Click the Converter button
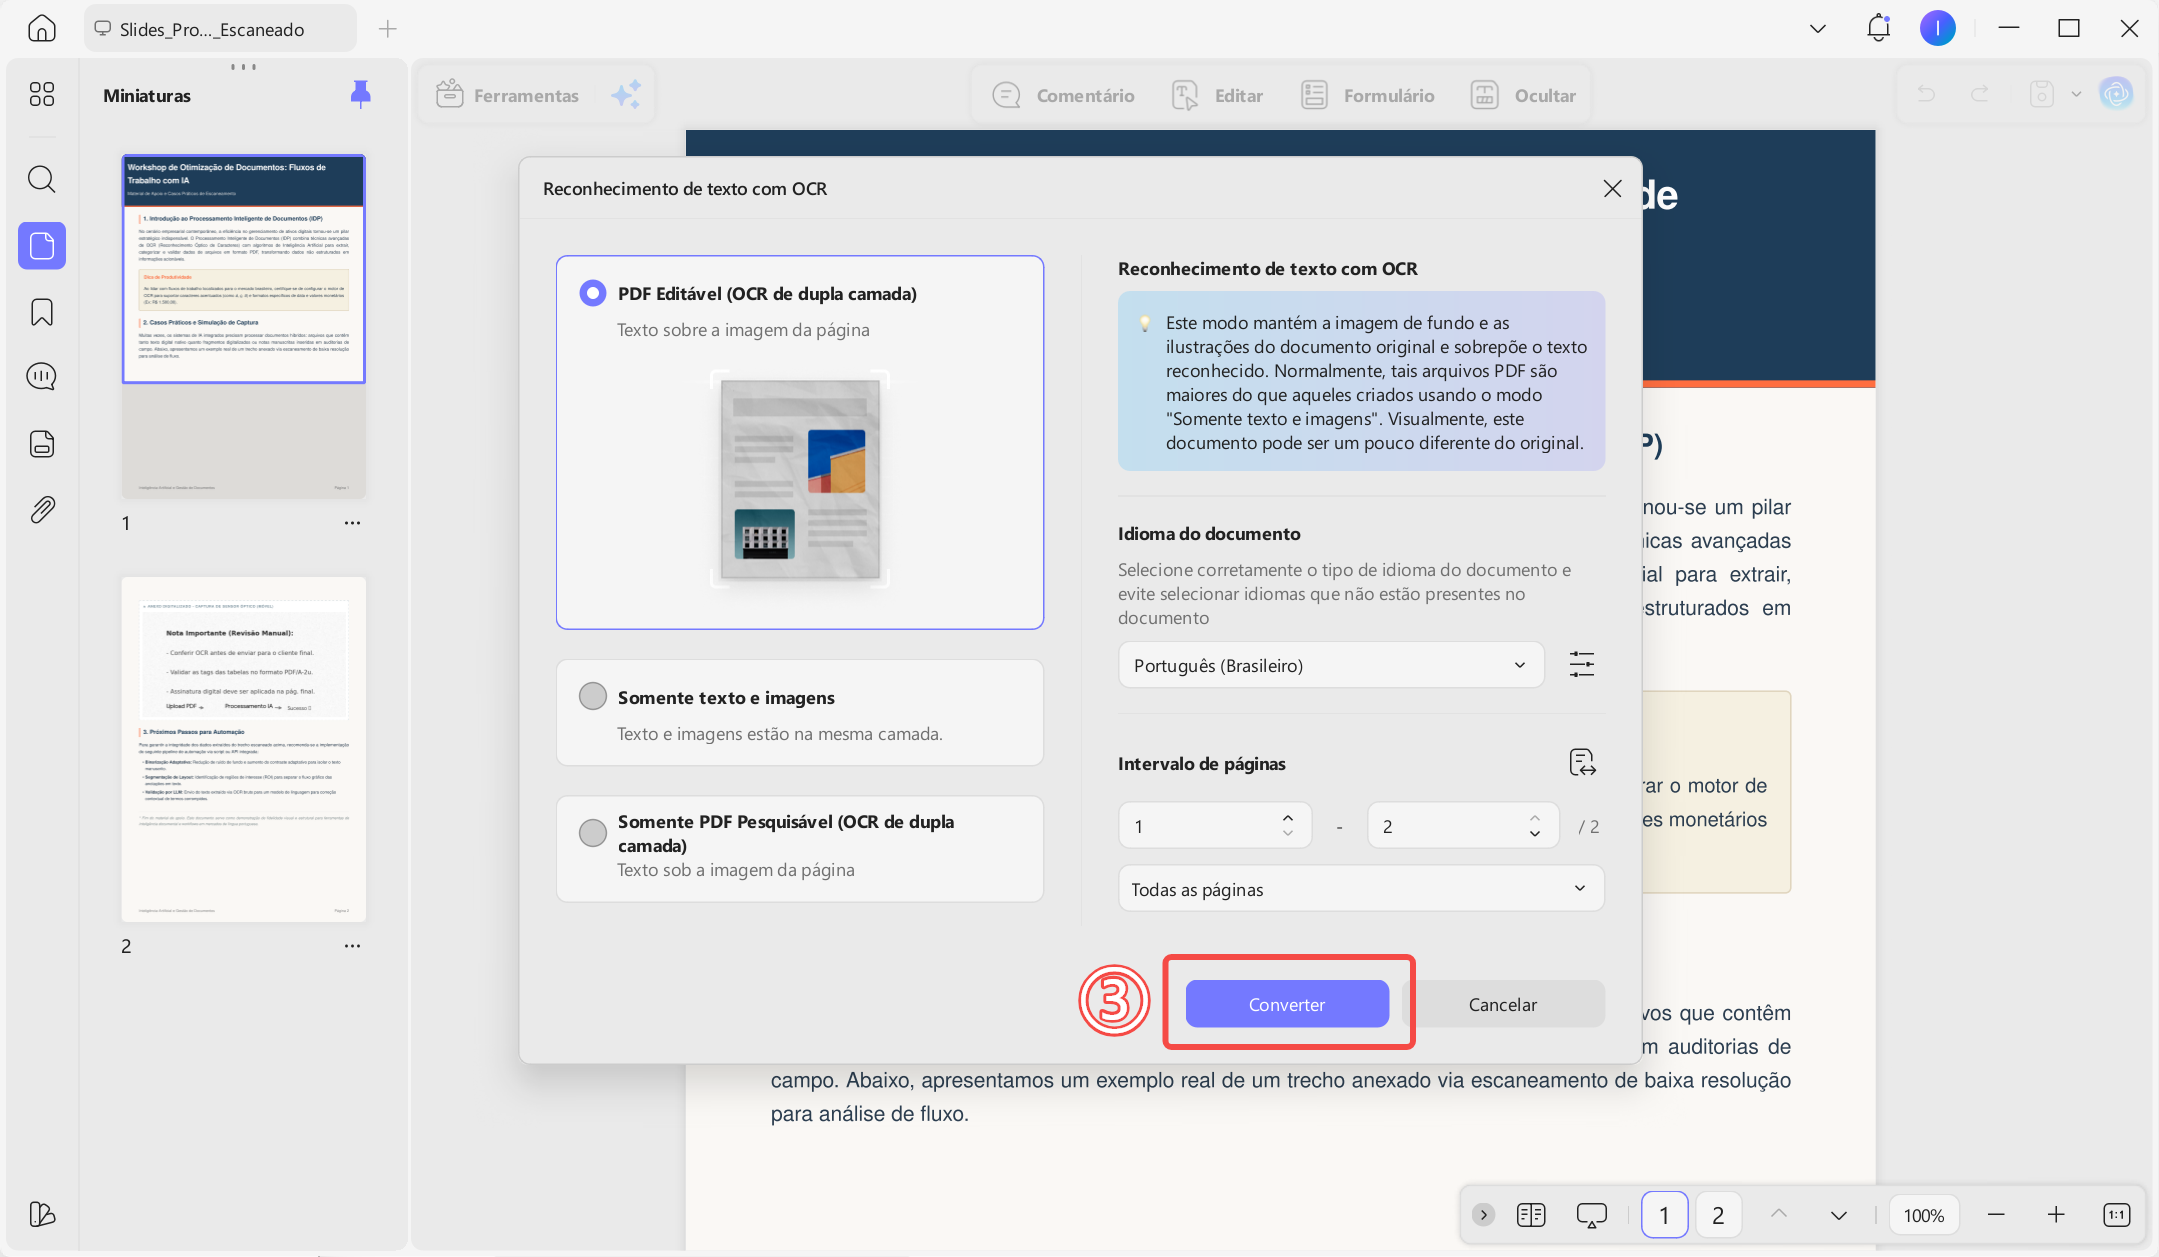 (1287, 1004)
